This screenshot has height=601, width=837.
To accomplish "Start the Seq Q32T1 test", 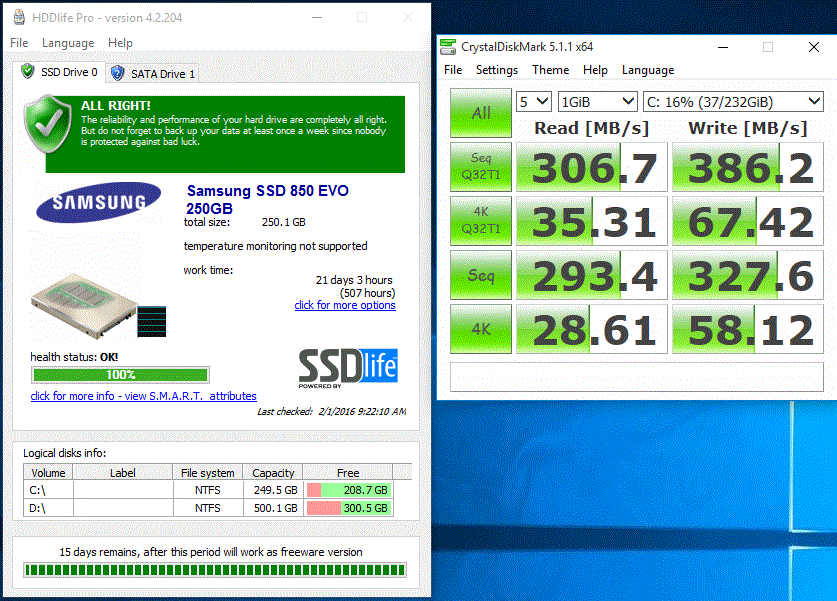I will pos(481,167).
